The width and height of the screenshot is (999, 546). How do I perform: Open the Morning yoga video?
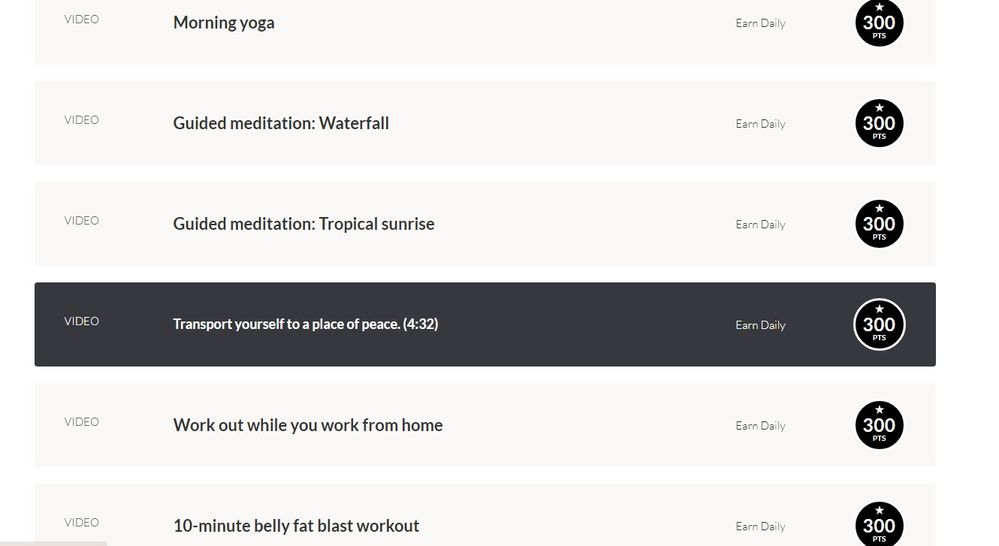[x=224, y=23]
